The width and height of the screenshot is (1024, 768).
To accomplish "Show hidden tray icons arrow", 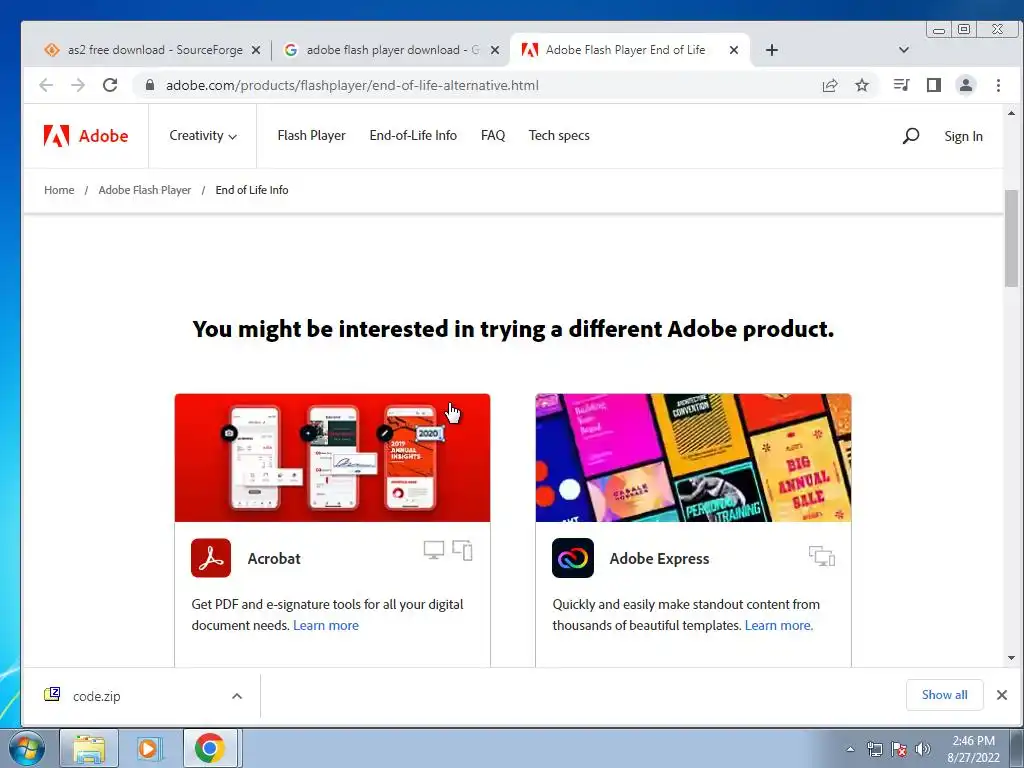I will (850, 749).
